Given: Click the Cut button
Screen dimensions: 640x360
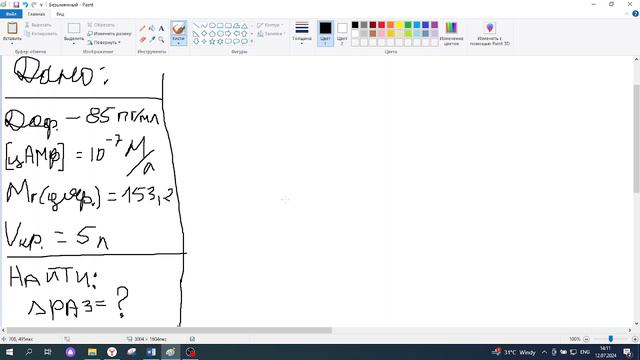Looking at the screenshot, I should pyautogui.click(x=38, y=25).
